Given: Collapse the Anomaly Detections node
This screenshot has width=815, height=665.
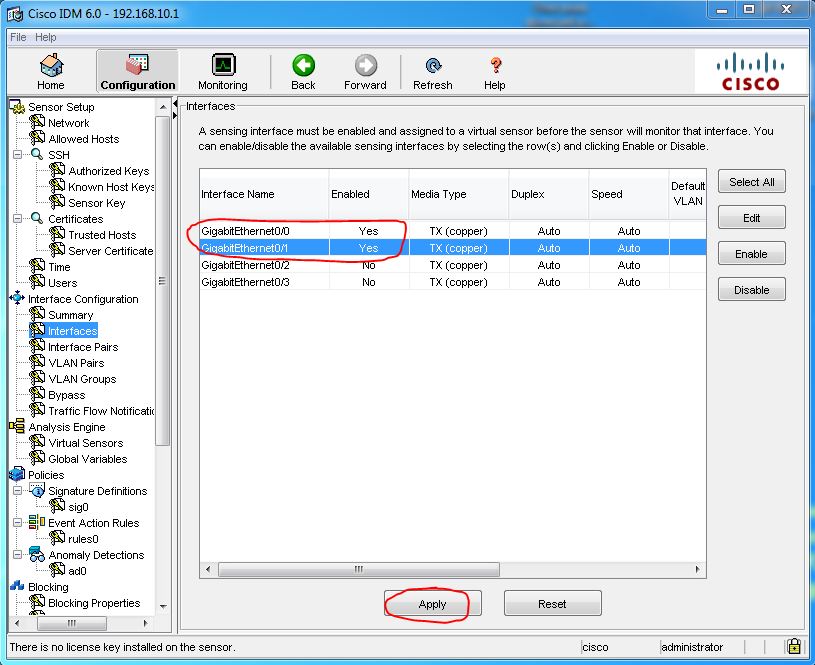Looking at the screenshot, I should point(17,555).
